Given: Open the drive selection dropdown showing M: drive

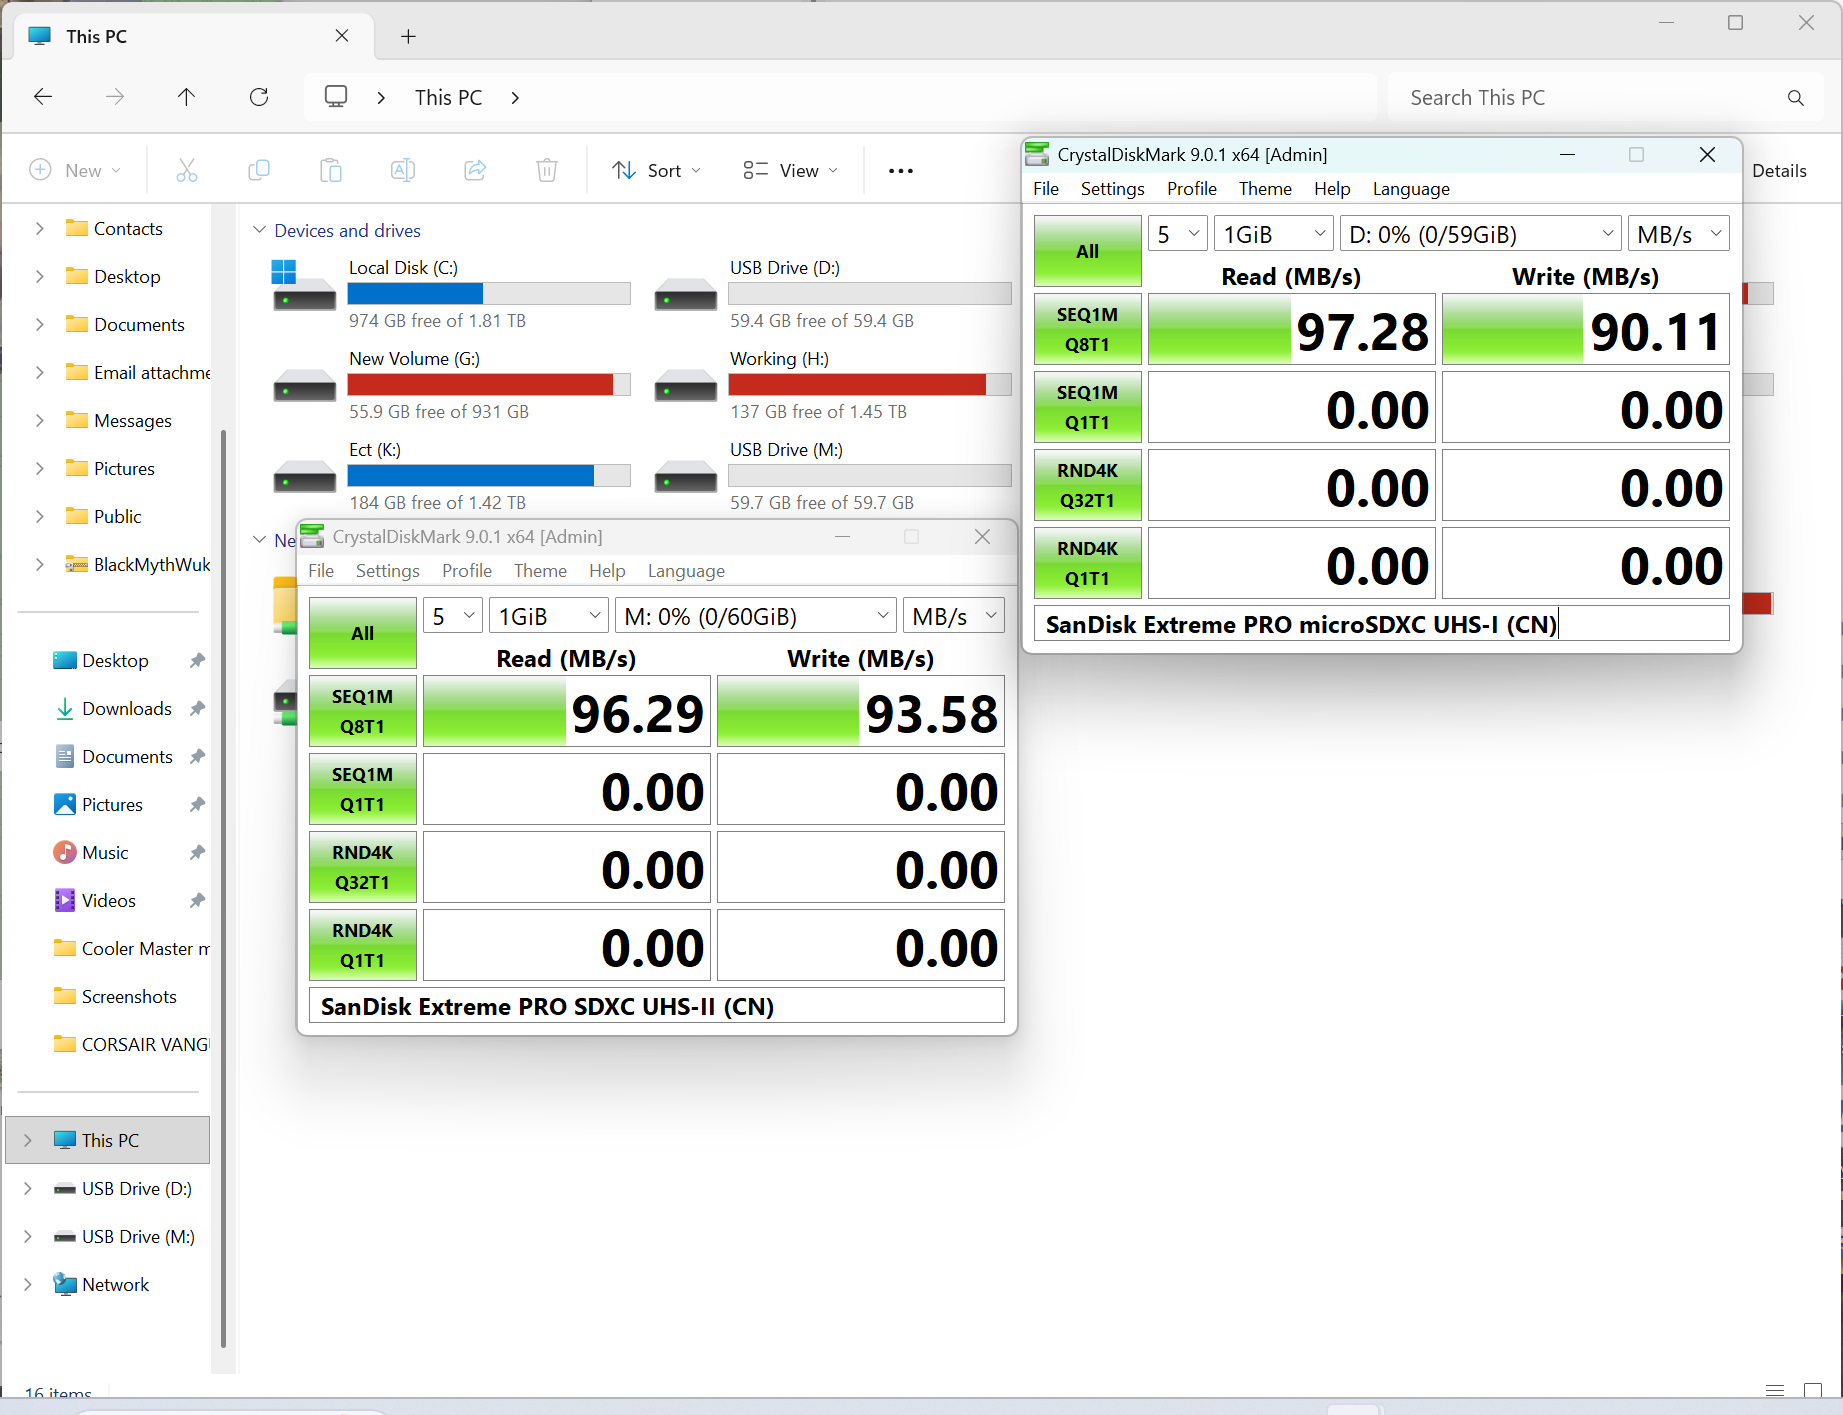Looking at the screenshot, I should pyautogui.click(x=755, y=615).
